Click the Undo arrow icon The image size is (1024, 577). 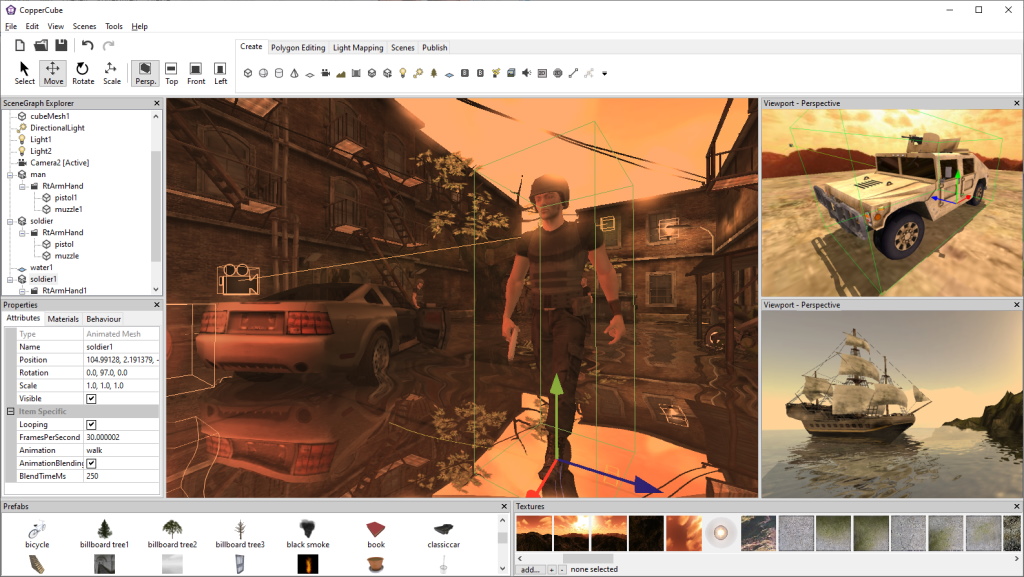click(x=88, y=45)
